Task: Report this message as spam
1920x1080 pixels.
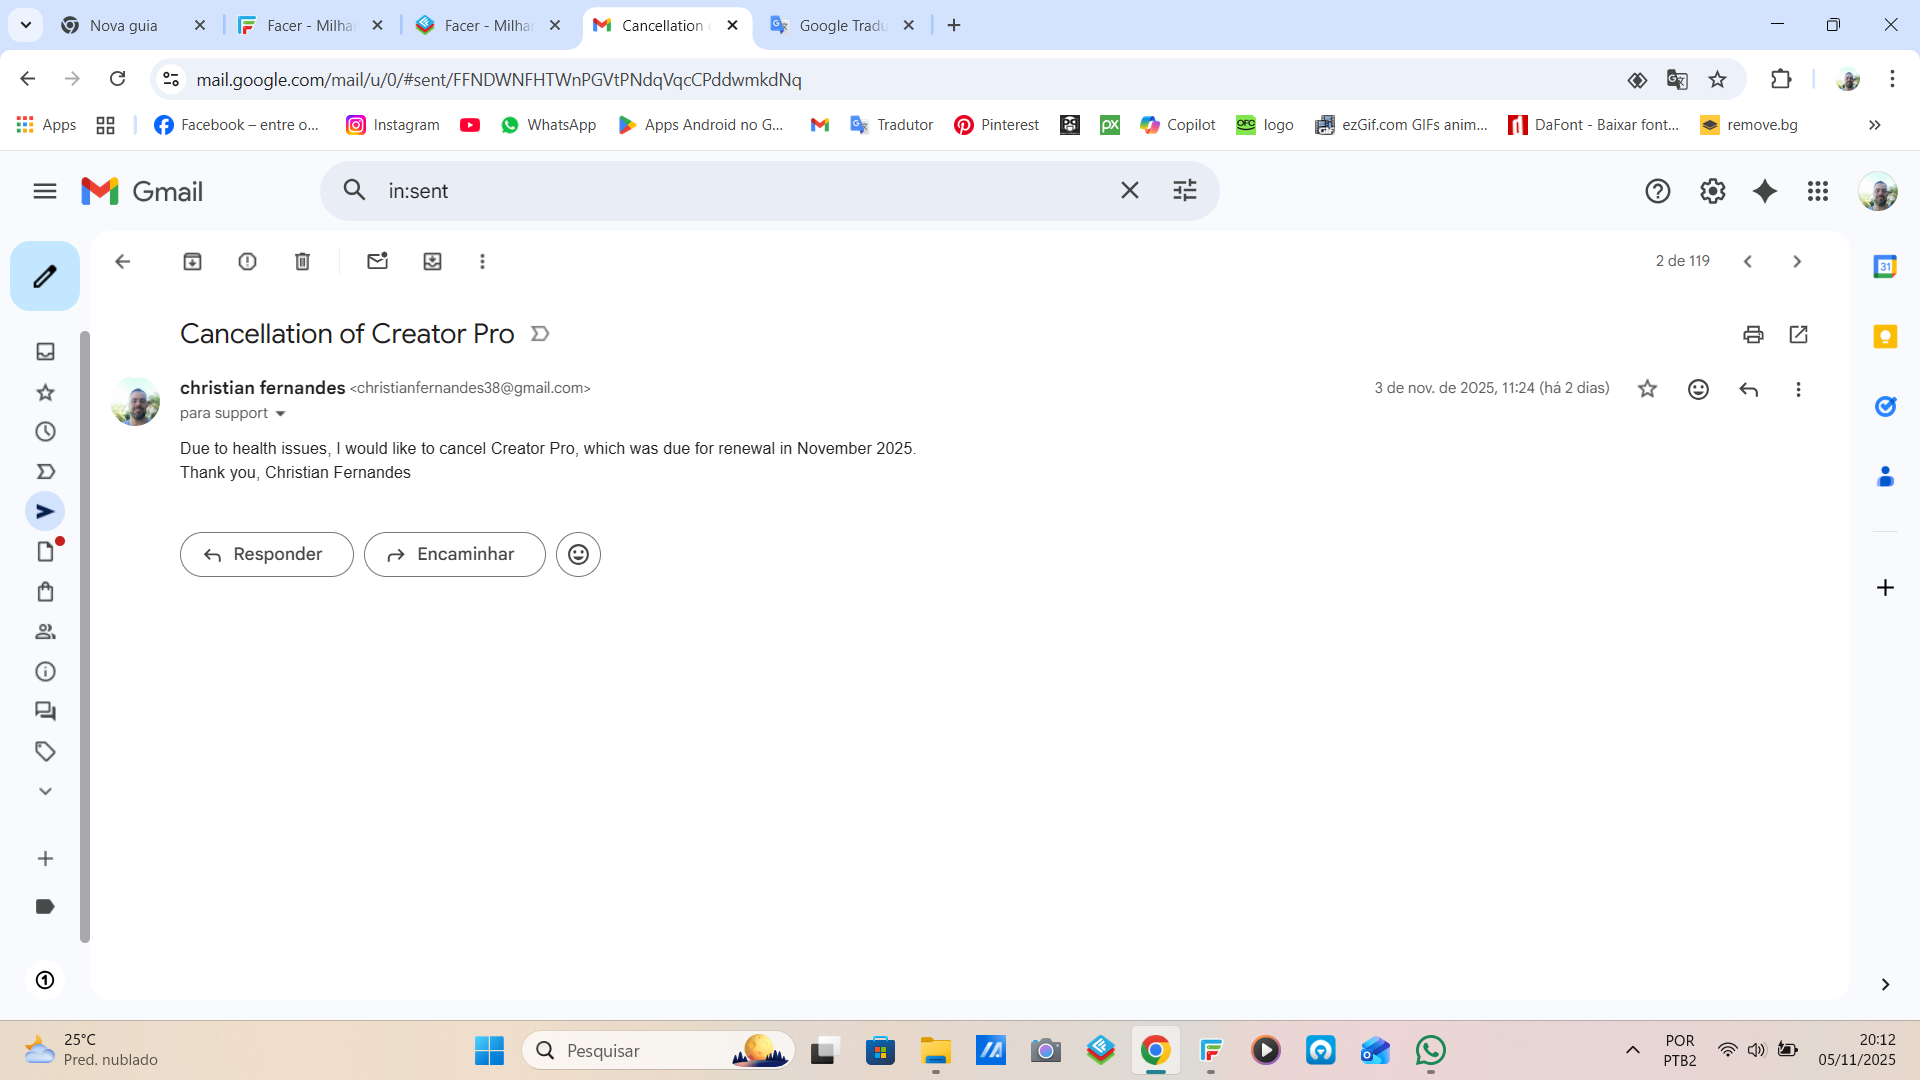Action: 247,262
